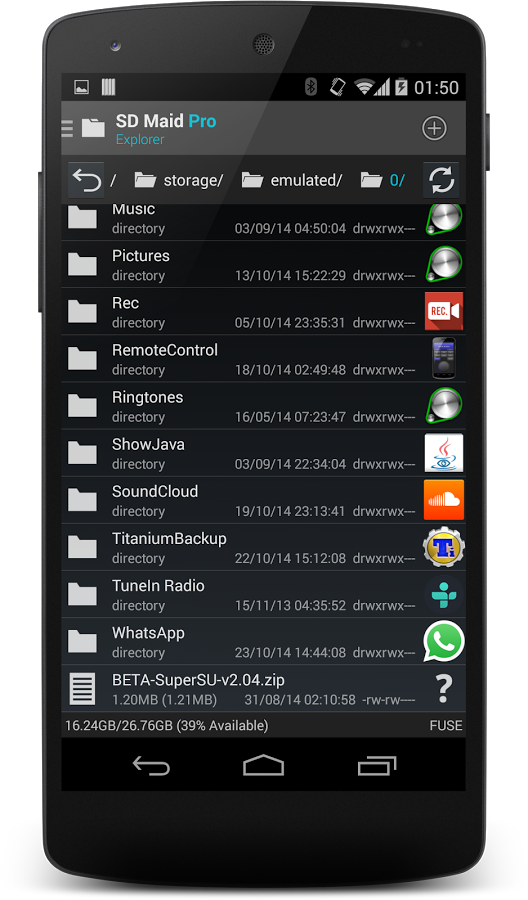Screen dimensions: 528x900
Task: Open the navigation drawer via folder icon
Action: tap(92, 127)
